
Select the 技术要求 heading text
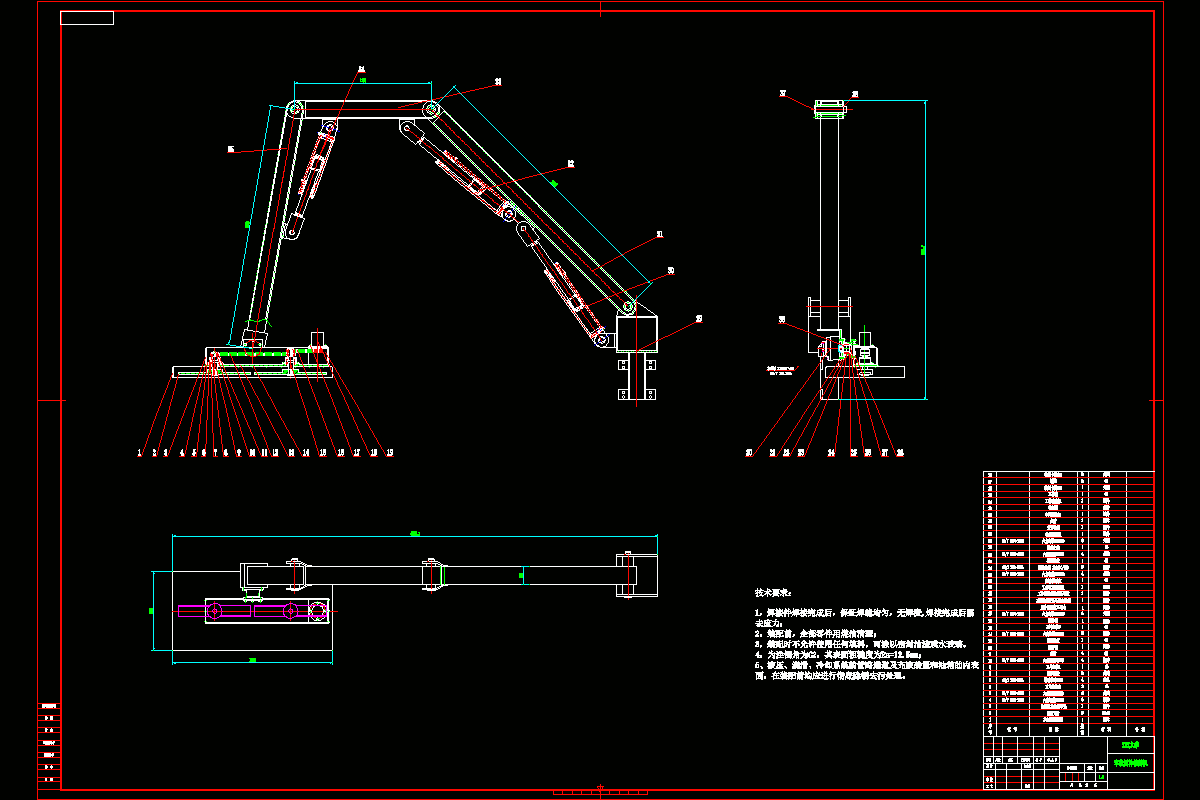pos(773,592)
